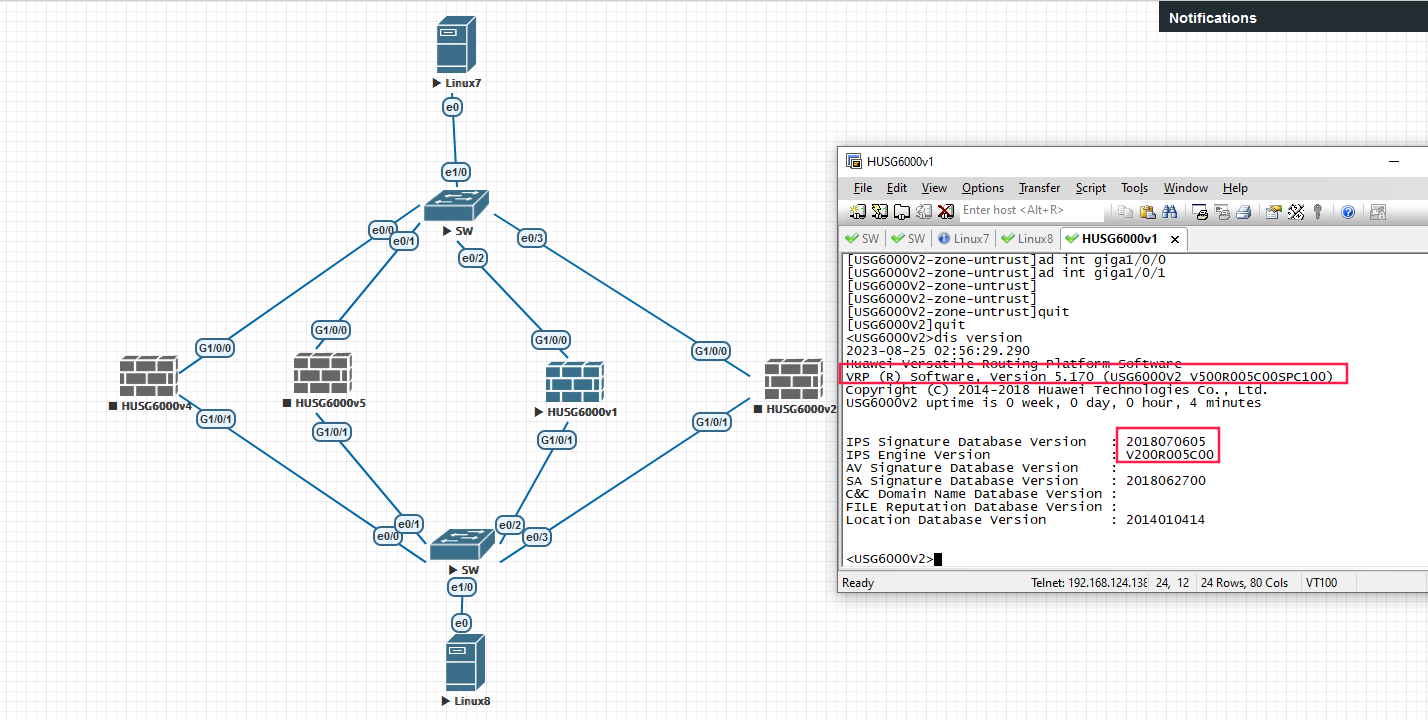Switch to the Linux7 session tab
The image size is (1428, 720).
965,239
